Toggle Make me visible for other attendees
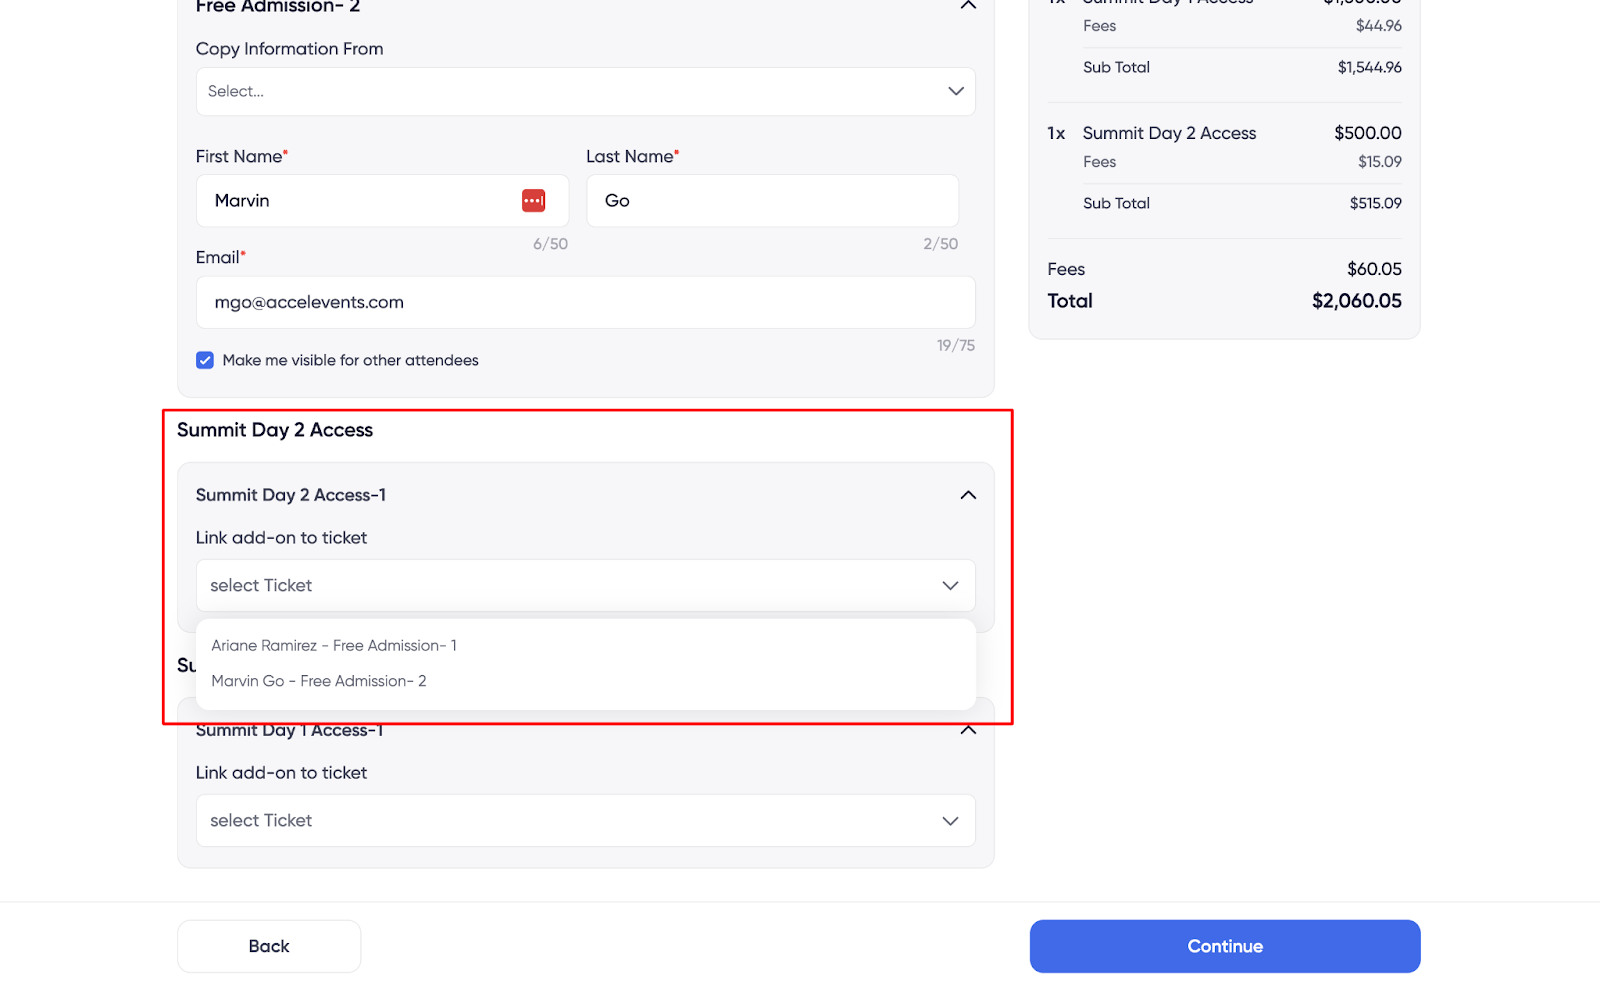Viewport: 1600px width, 989px height. click(205, 360)
